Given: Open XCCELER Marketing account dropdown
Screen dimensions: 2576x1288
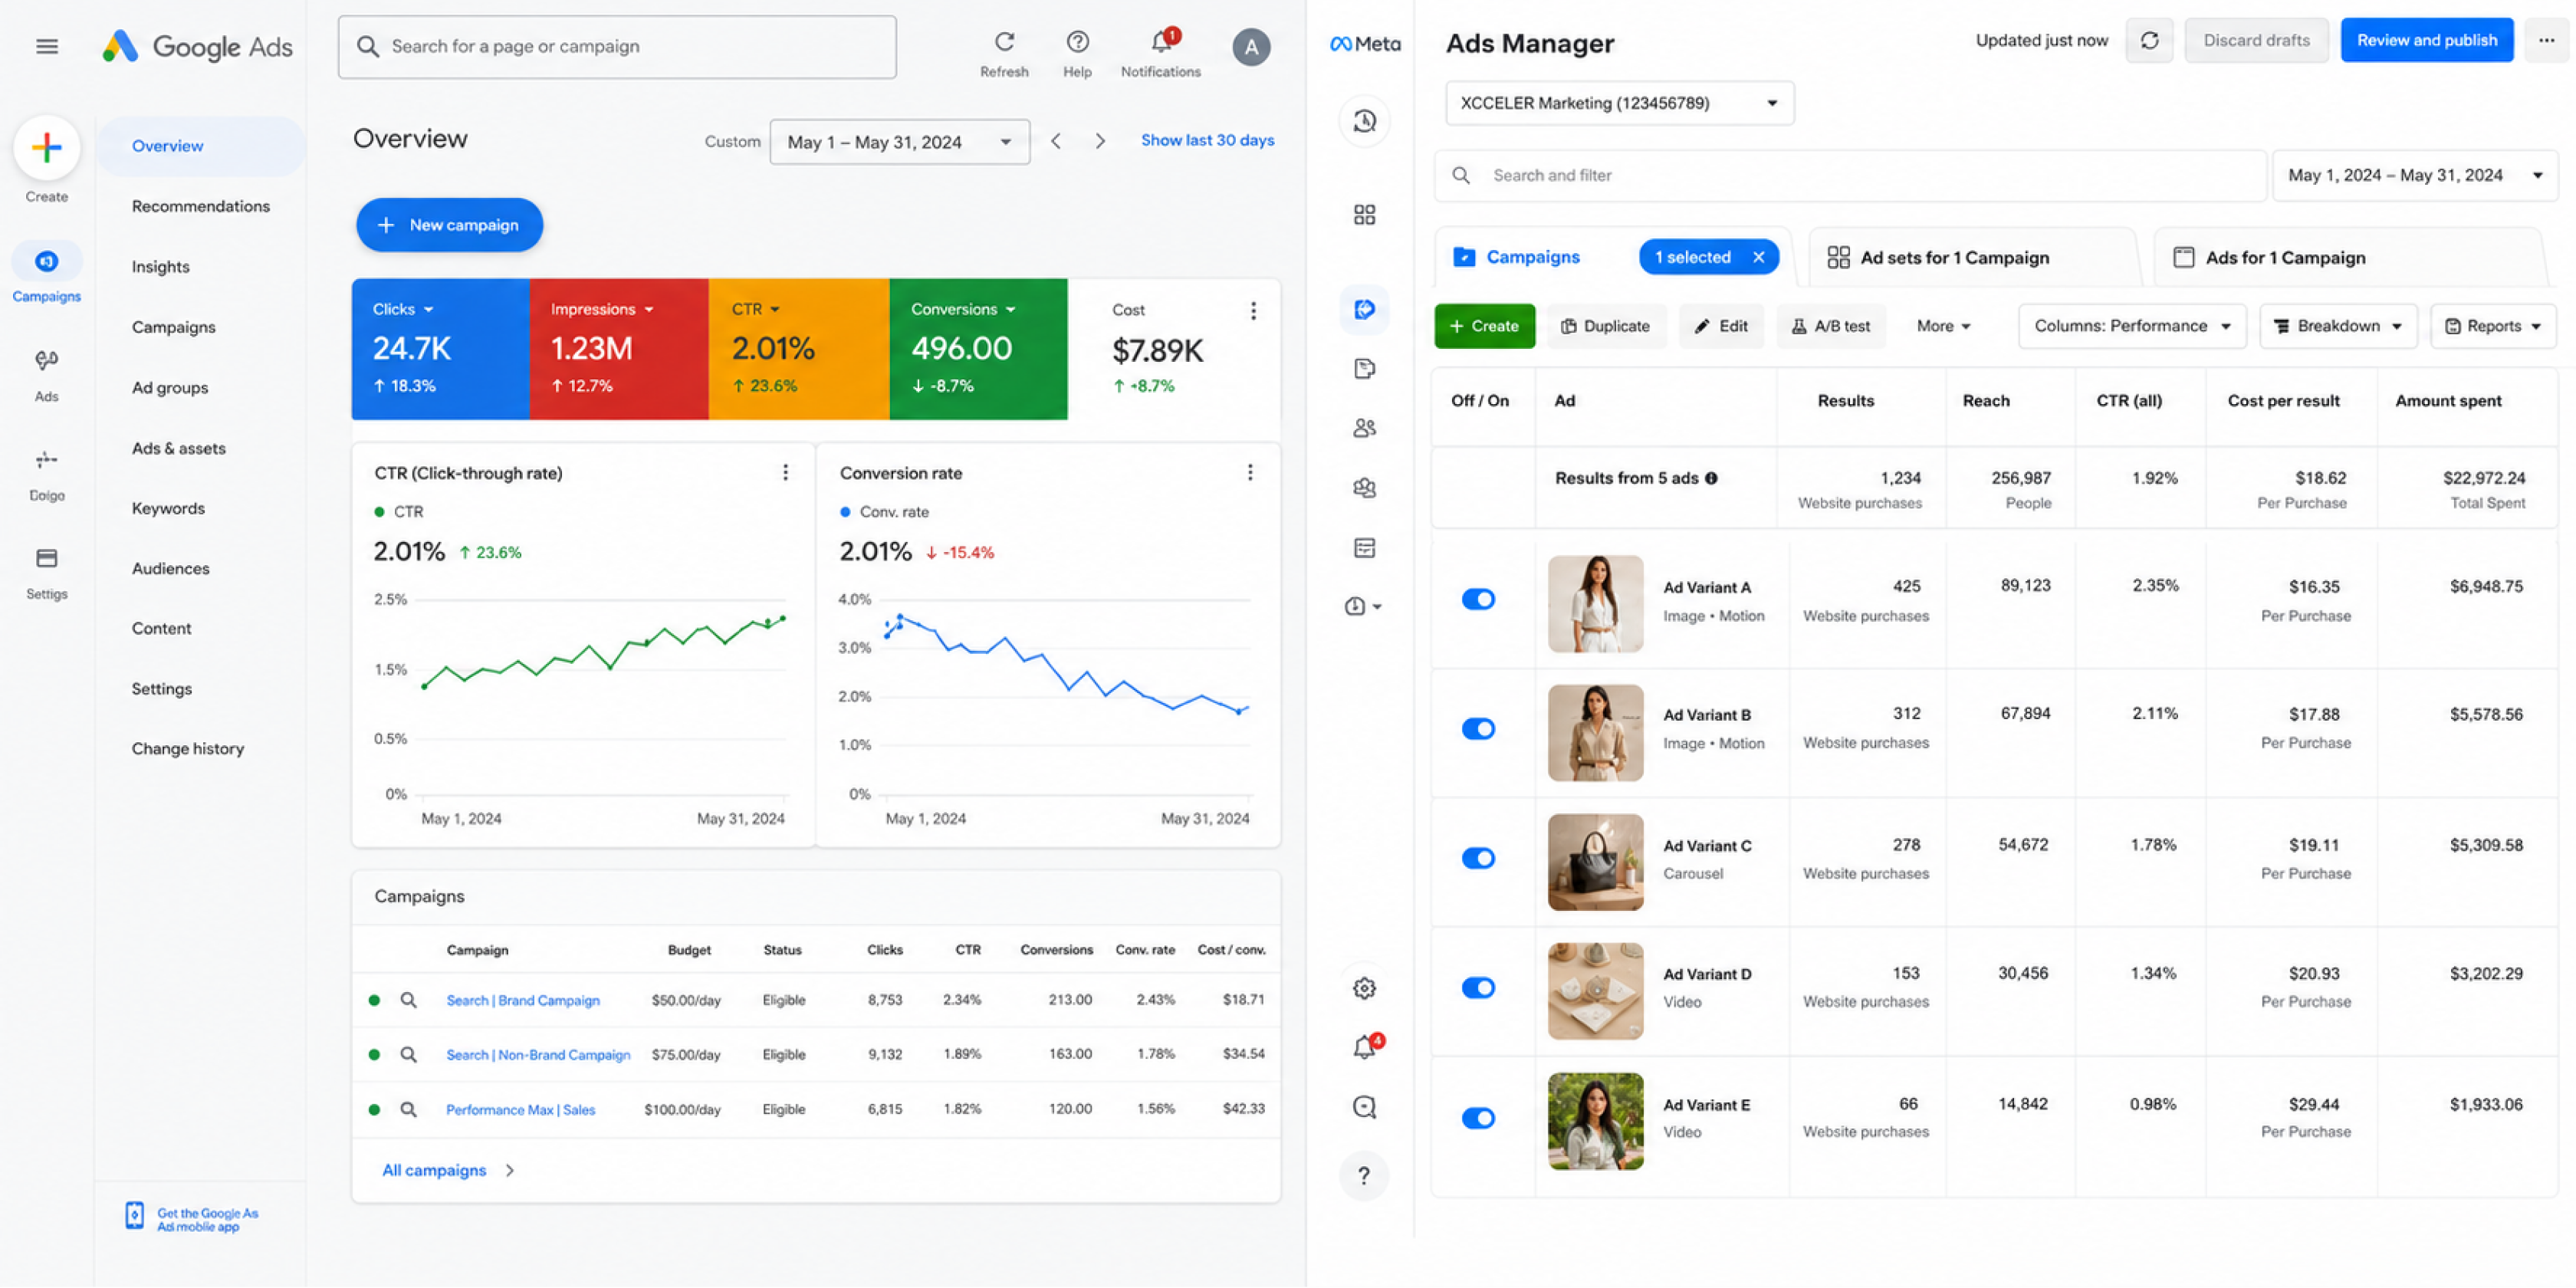Looking at the screenshot, I should click(1619, 103).
